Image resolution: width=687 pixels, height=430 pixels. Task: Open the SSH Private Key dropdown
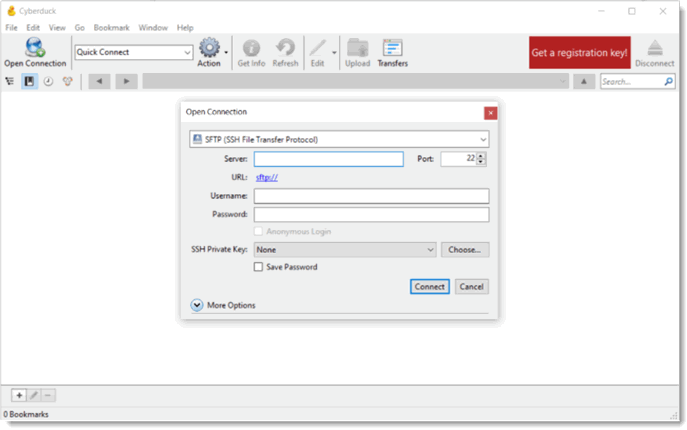[x=430, y=250]
